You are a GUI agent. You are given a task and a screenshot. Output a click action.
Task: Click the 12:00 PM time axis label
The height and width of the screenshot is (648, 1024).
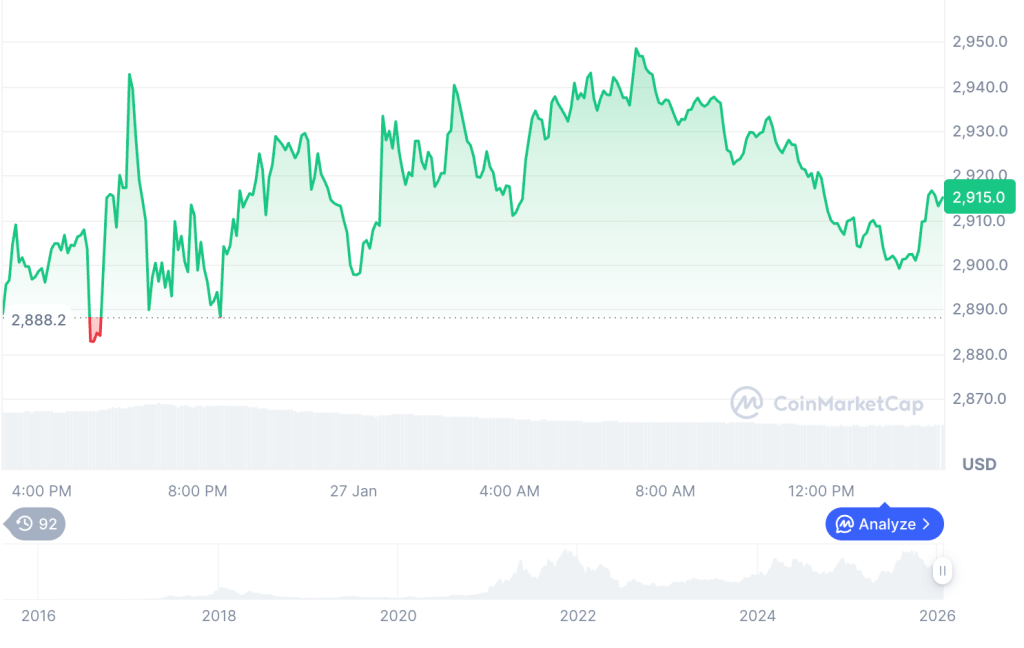[x=821, y=491]
